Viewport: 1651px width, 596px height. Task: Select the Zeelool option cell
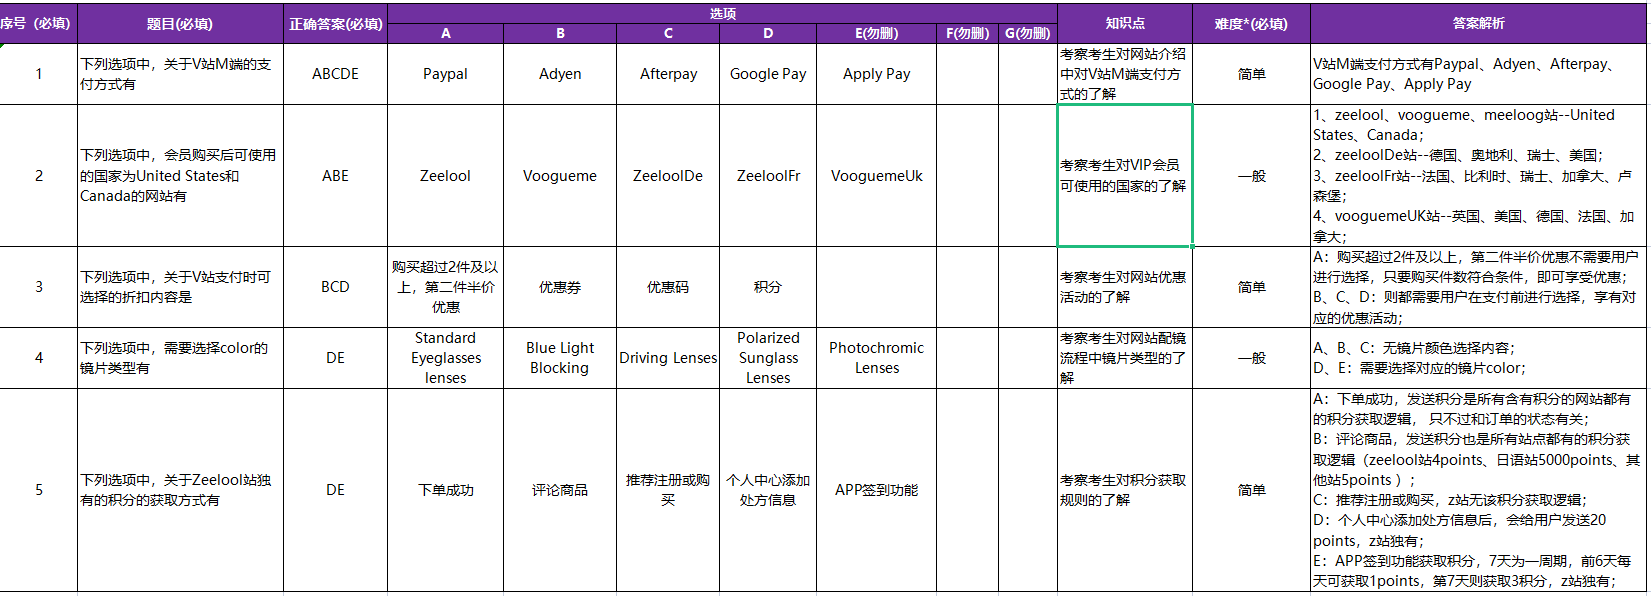click(x=445, y=176)
